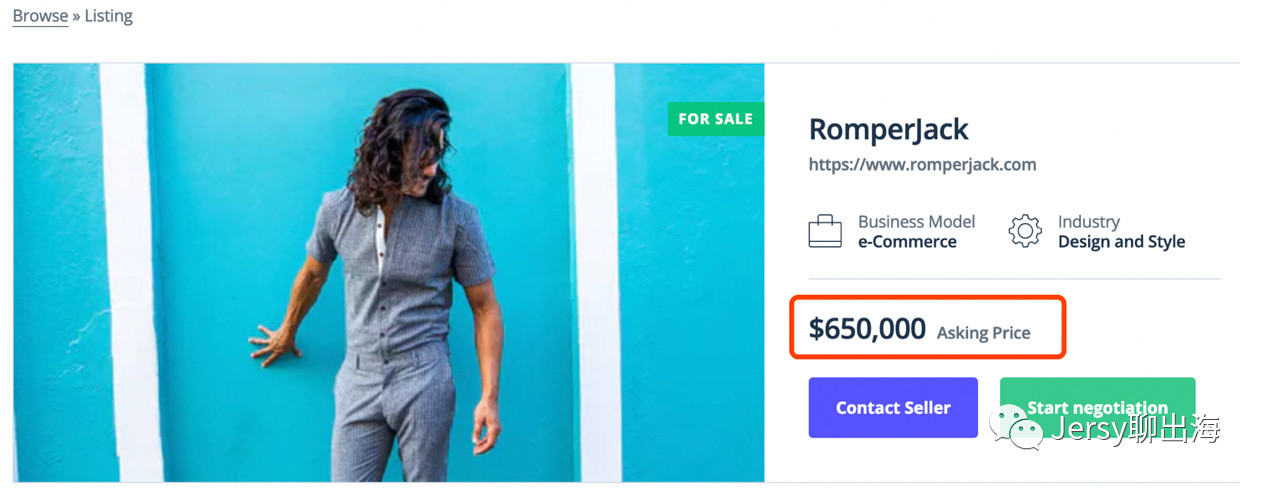Select the Design and Style industry value
1262x488 pixels.
pos(1121,242)
